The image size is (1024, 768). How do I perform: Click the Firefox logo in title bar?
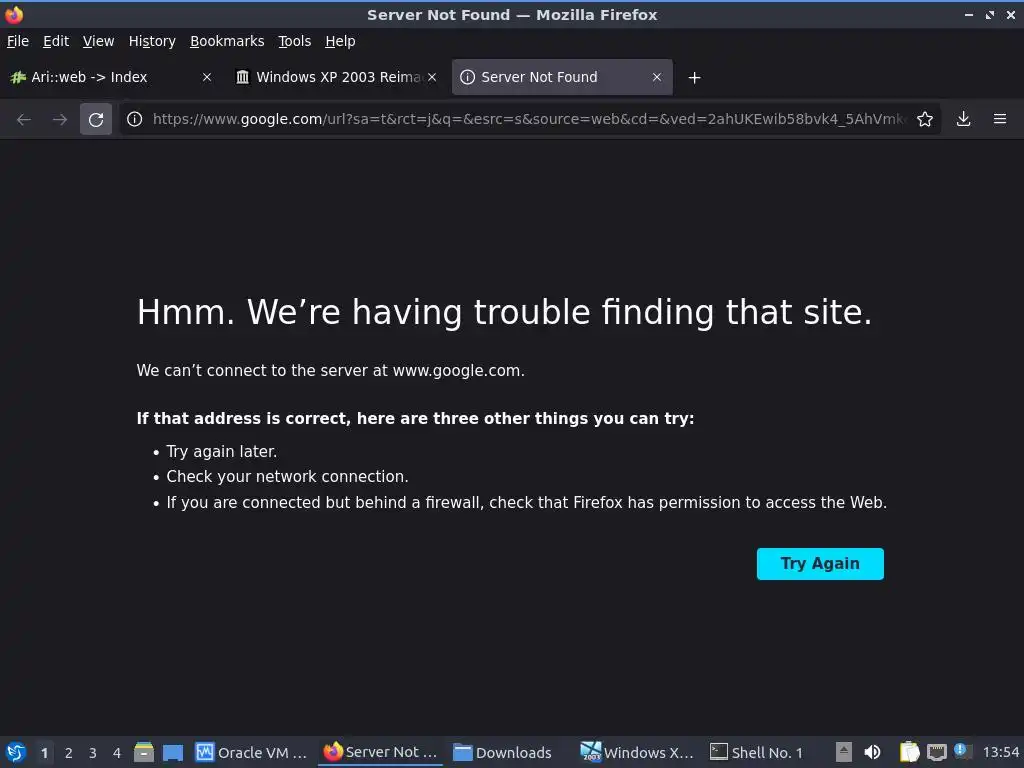14,14
